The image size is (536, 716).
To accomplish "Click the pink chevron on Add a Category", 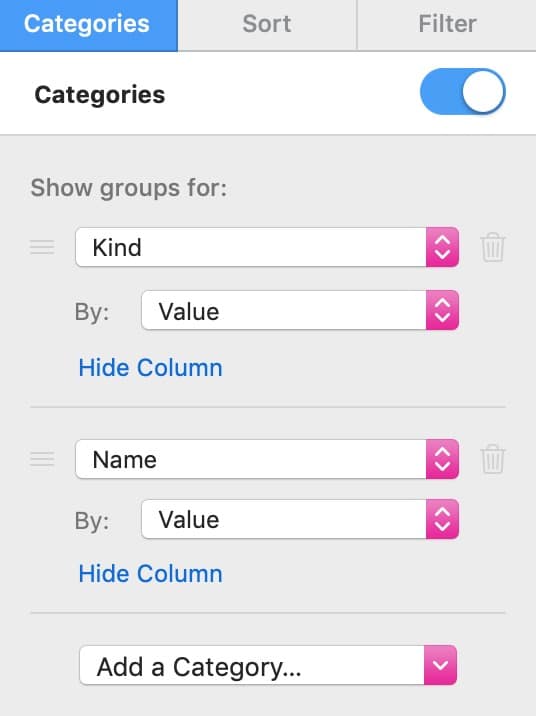I will pos(440,665).
